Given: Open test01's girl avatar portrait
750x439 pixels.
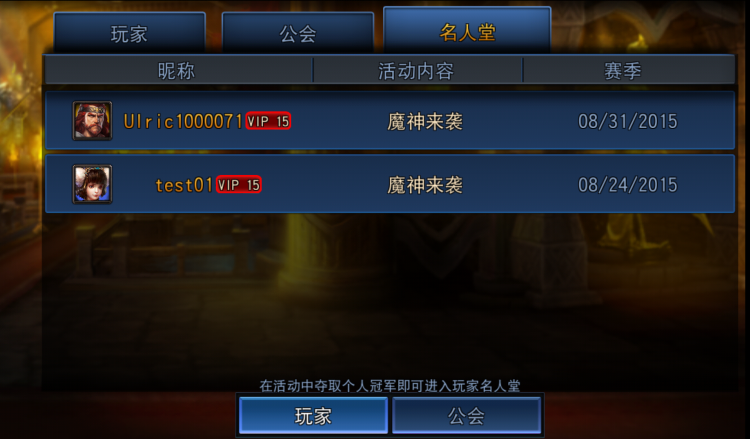Looking at the screenshot, I should tap(92, 184).
